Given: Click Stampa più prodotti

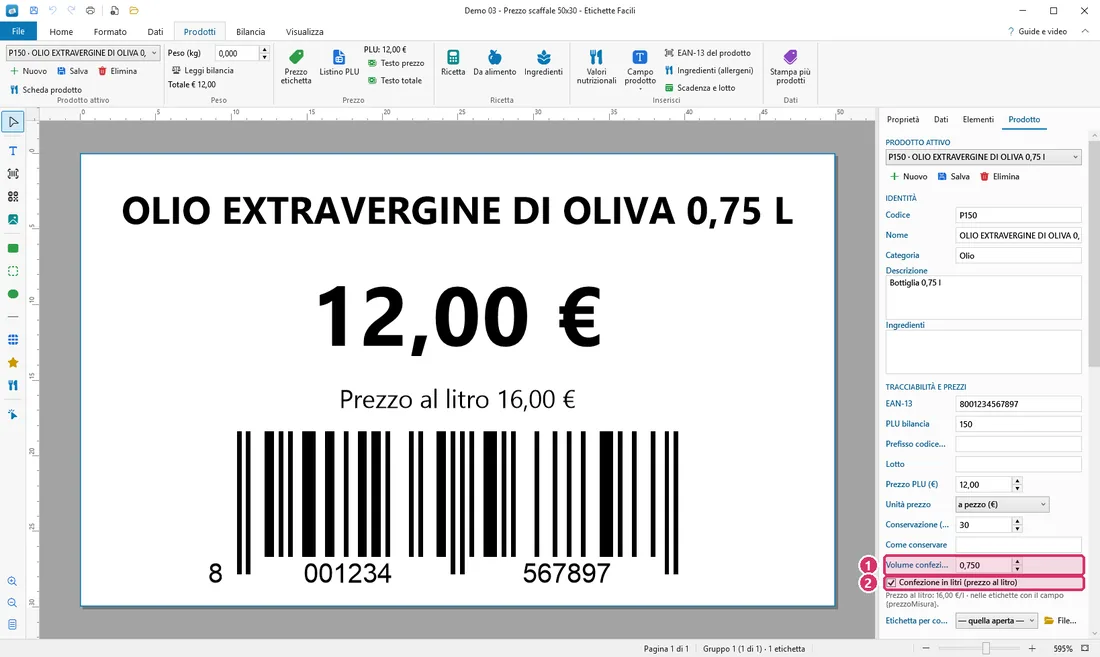Looking at the screenshot, I should pos(790,67).
